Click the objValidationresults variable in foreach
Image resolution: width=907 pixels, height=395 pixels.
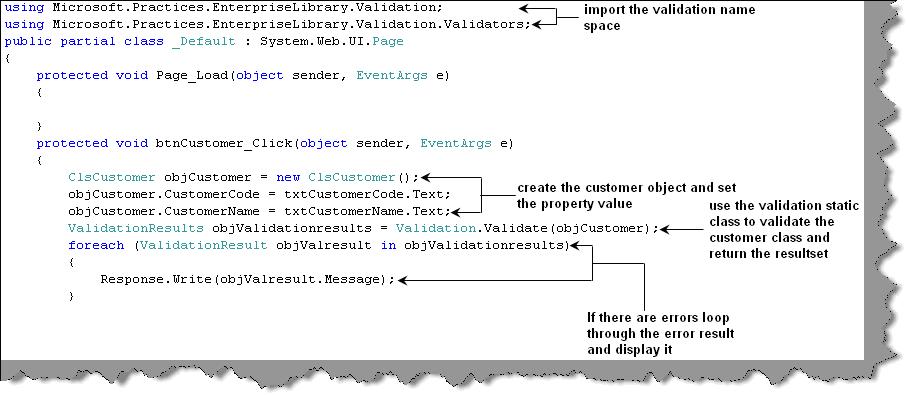tap(483, 245)
